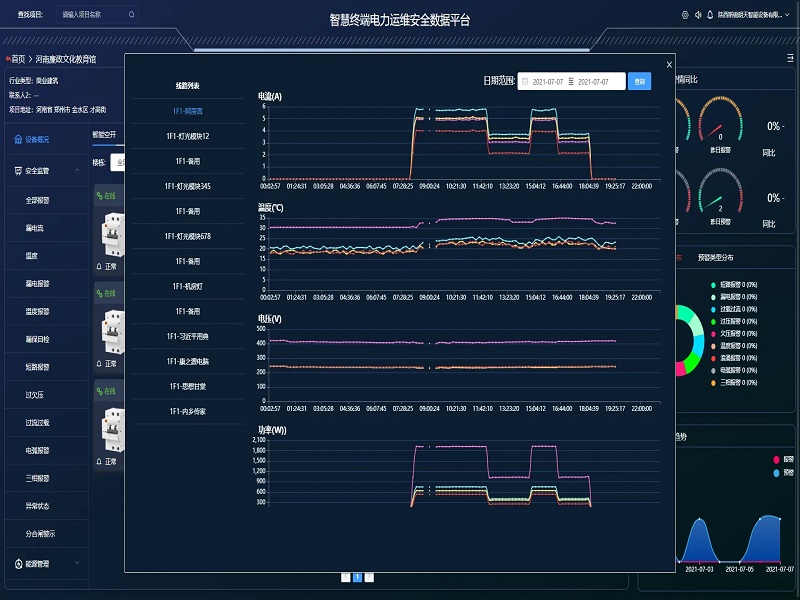Viewport: 800px width, 600px height.
Task: Expand the 能源管理 sidebar section
Action: 77,564
